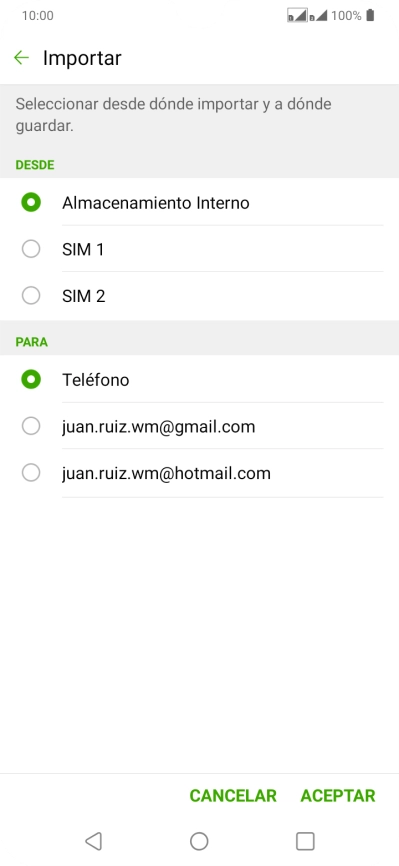Select the SIM 1 radio button
The width and height of the screenshot is (399, 866).
pos(31,249)
